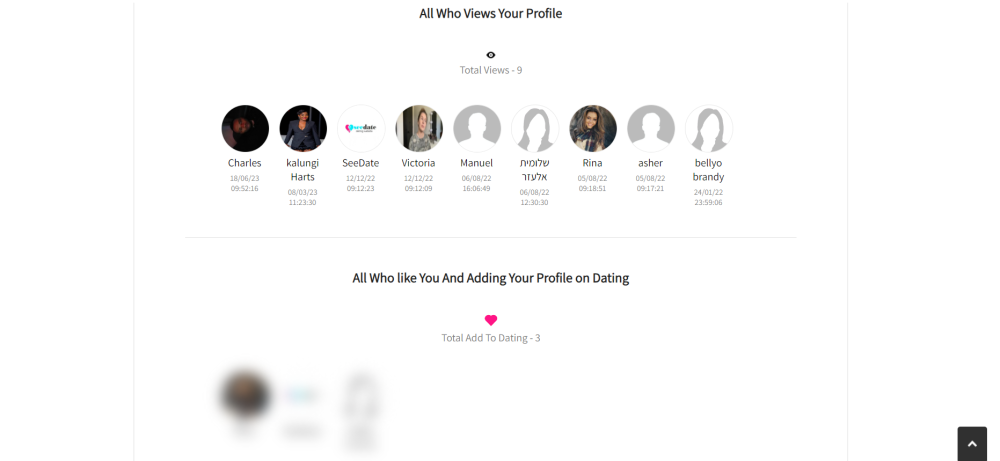Click the Total Views - 9 text
This screenshot has height=461, width=1000.
point(491,70)
